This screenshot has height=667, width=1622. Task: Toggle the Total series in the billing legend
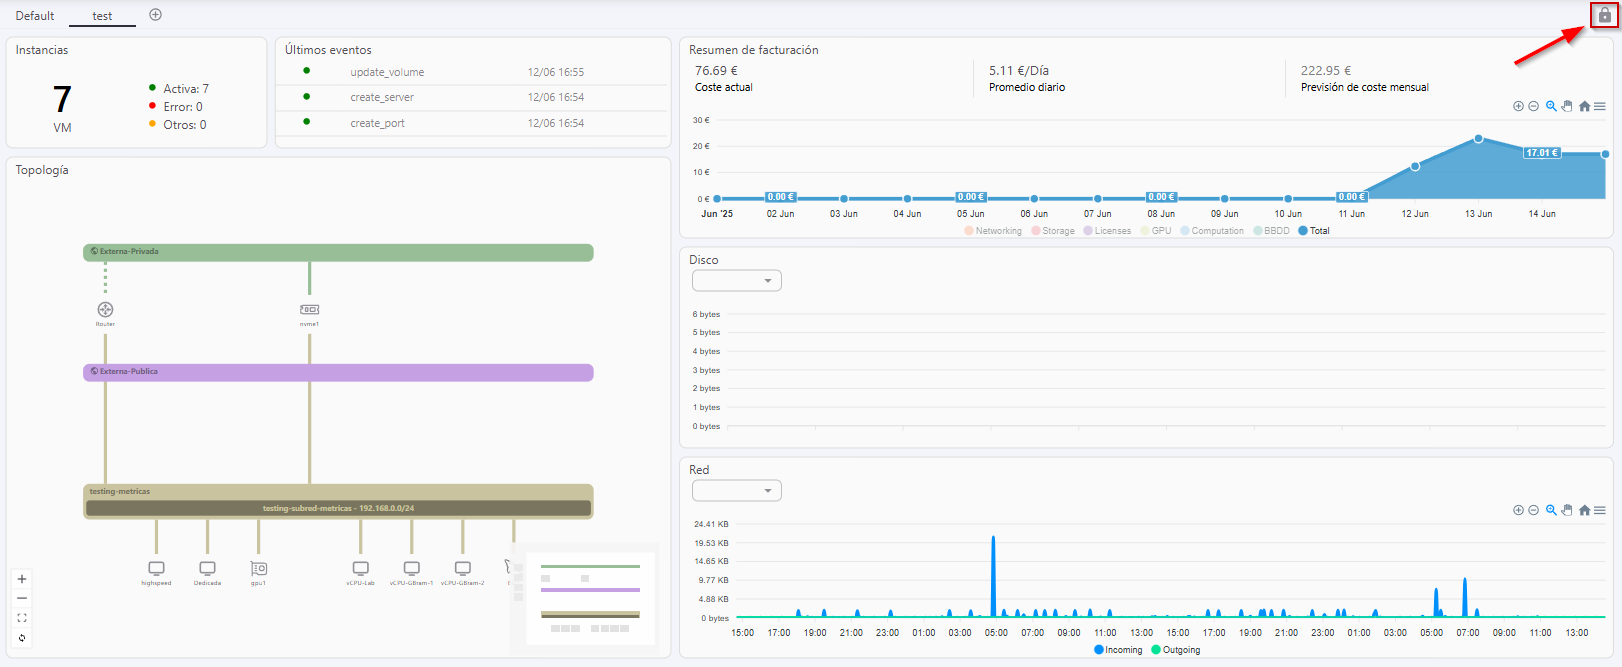tap(1314, 231)
